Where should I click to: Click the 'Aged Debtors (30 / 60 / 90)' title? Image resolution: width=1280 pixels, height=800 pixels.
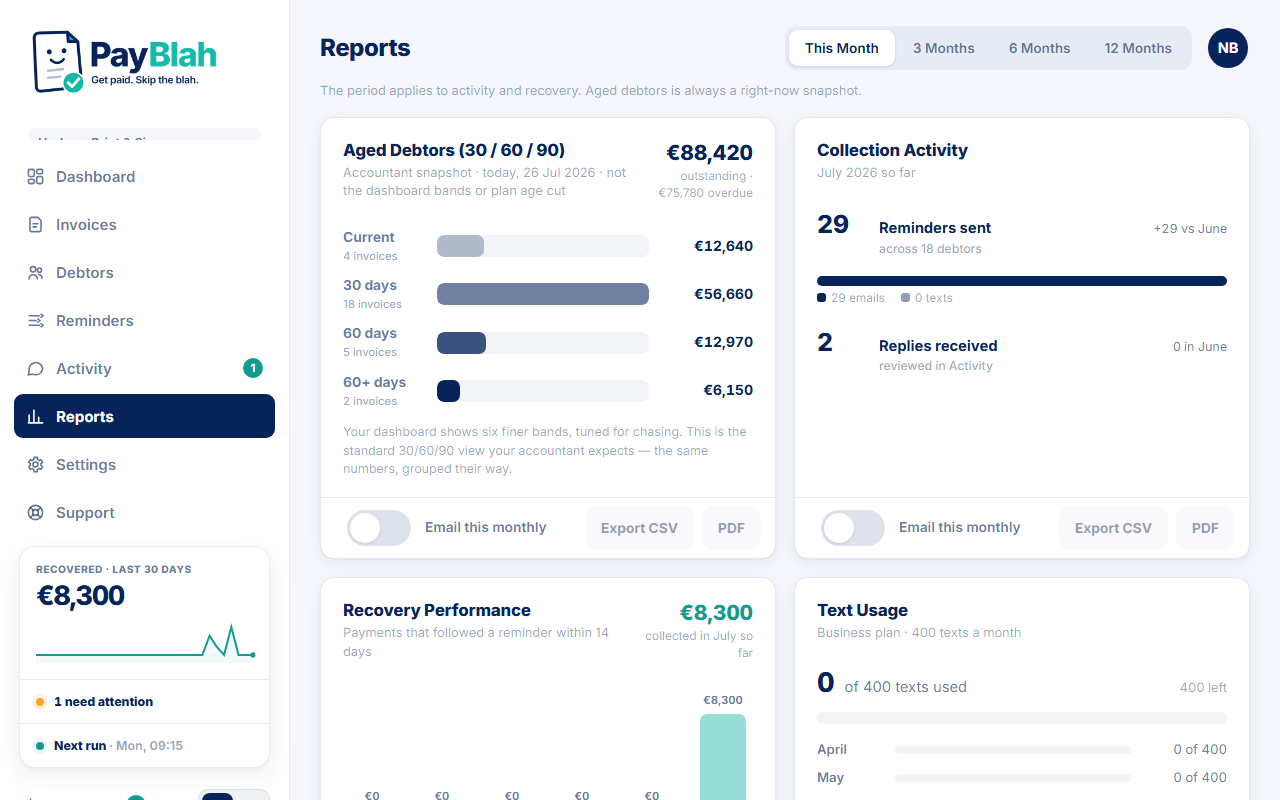454,150
